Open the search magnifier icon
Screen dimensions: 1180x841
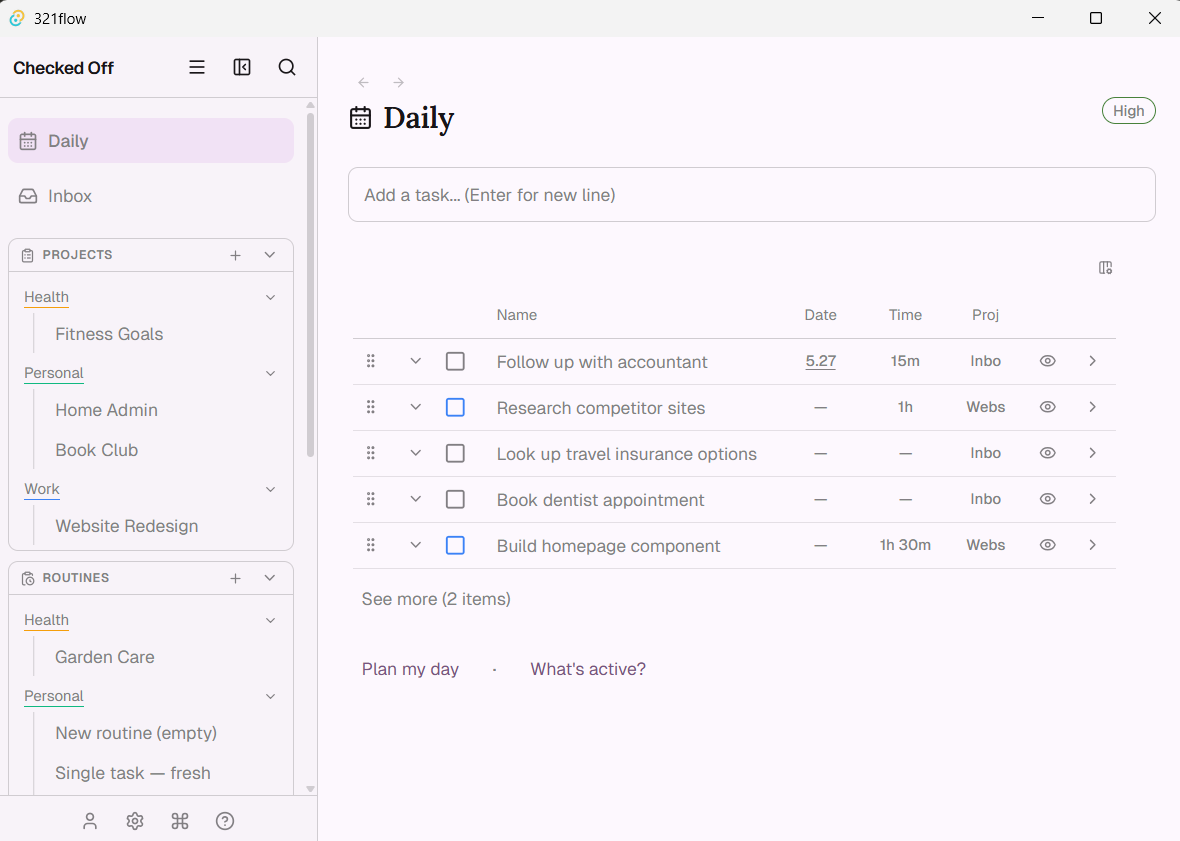(x=287, y=68)
